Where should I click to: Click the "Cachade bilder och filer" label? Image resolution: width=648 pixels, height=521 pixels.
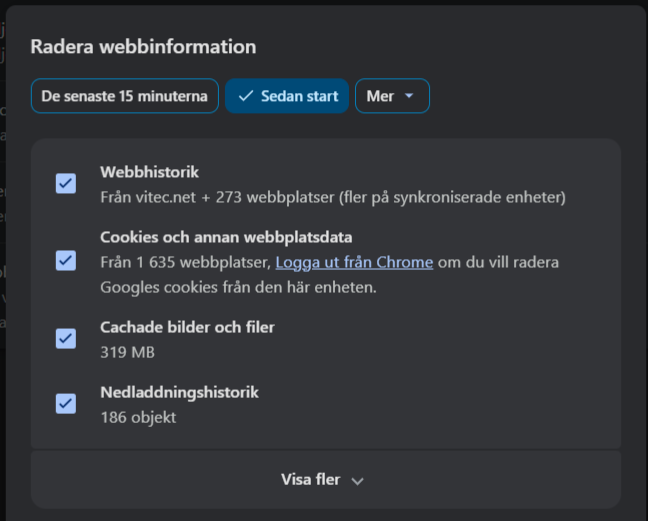187,328
